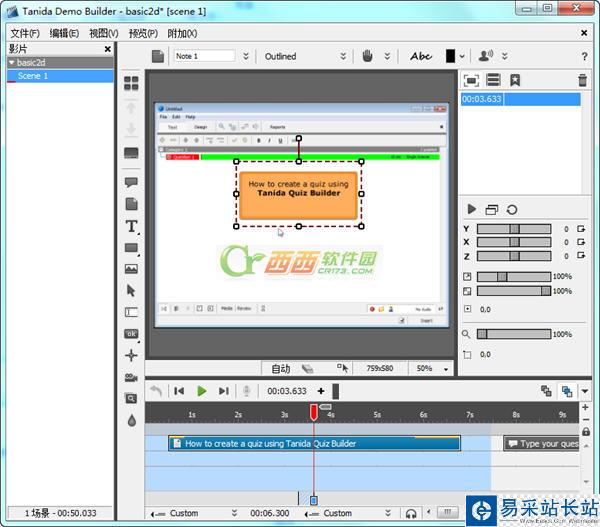Insert a video camera object
Viewport: 600px width, 527px height.
(x=131, y=377)
